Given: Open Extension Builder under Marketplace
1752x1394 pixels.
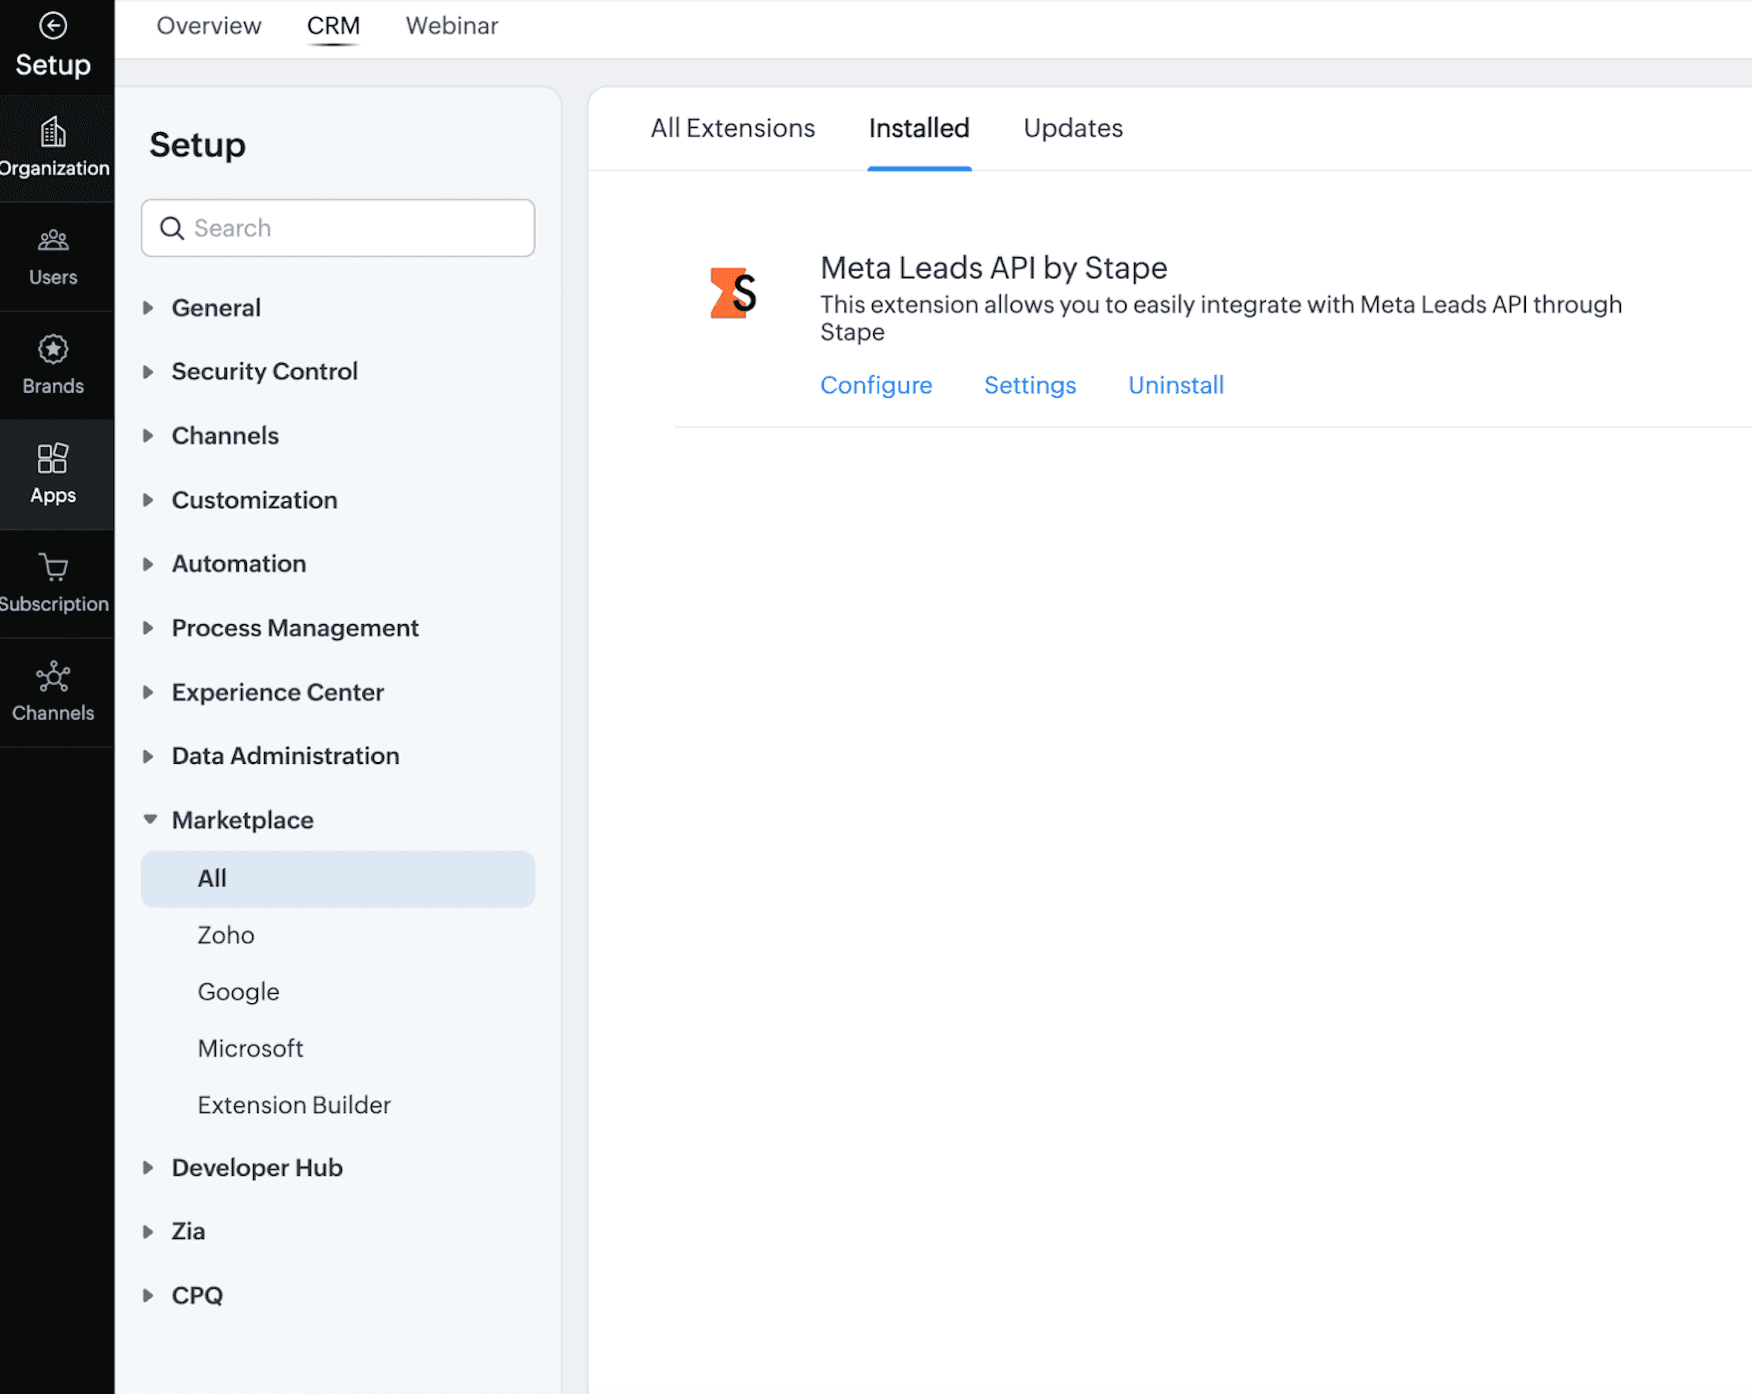Looking at the screenshot, I should pos(294,1105).
